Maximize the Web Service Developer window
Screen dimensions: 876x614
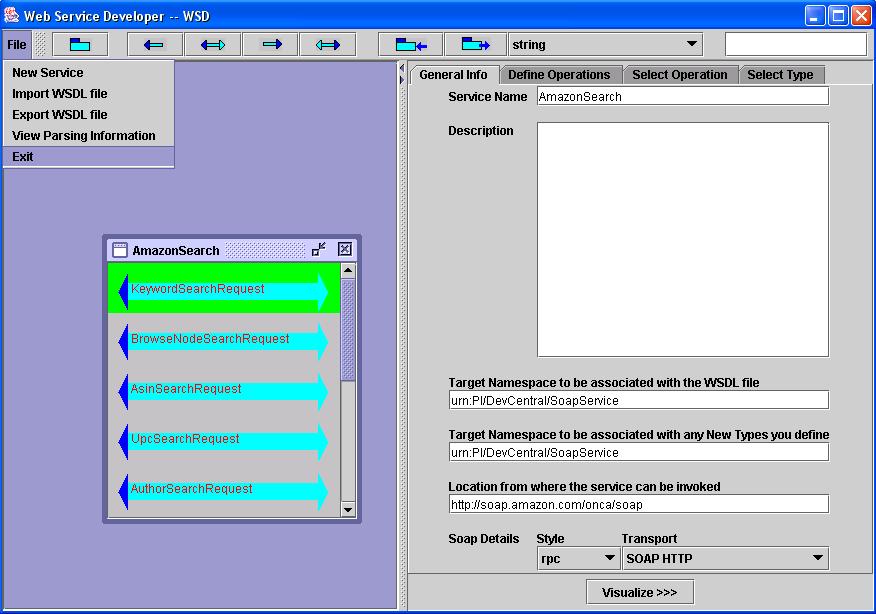pyautogui.click(x=838, y=16)
